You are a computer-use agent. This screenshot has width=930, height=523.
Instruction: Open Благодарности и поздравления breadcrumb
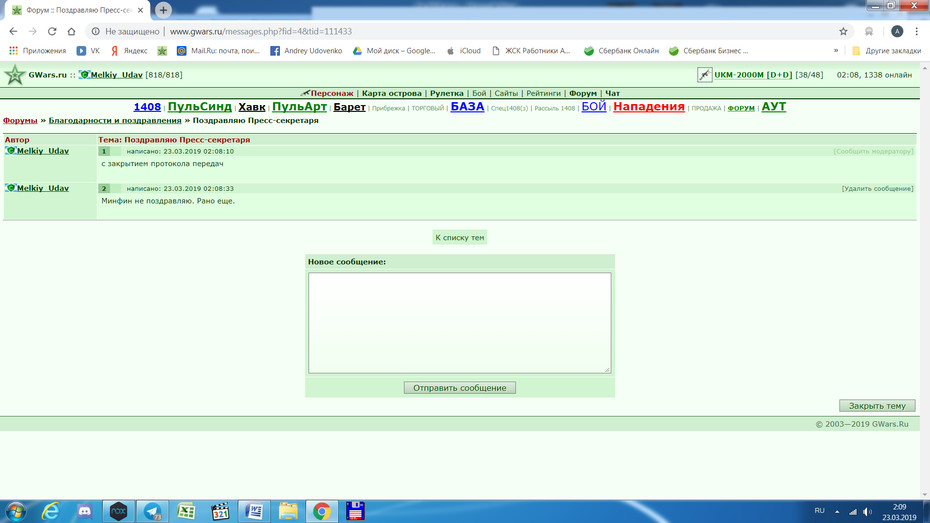(115, 120)
